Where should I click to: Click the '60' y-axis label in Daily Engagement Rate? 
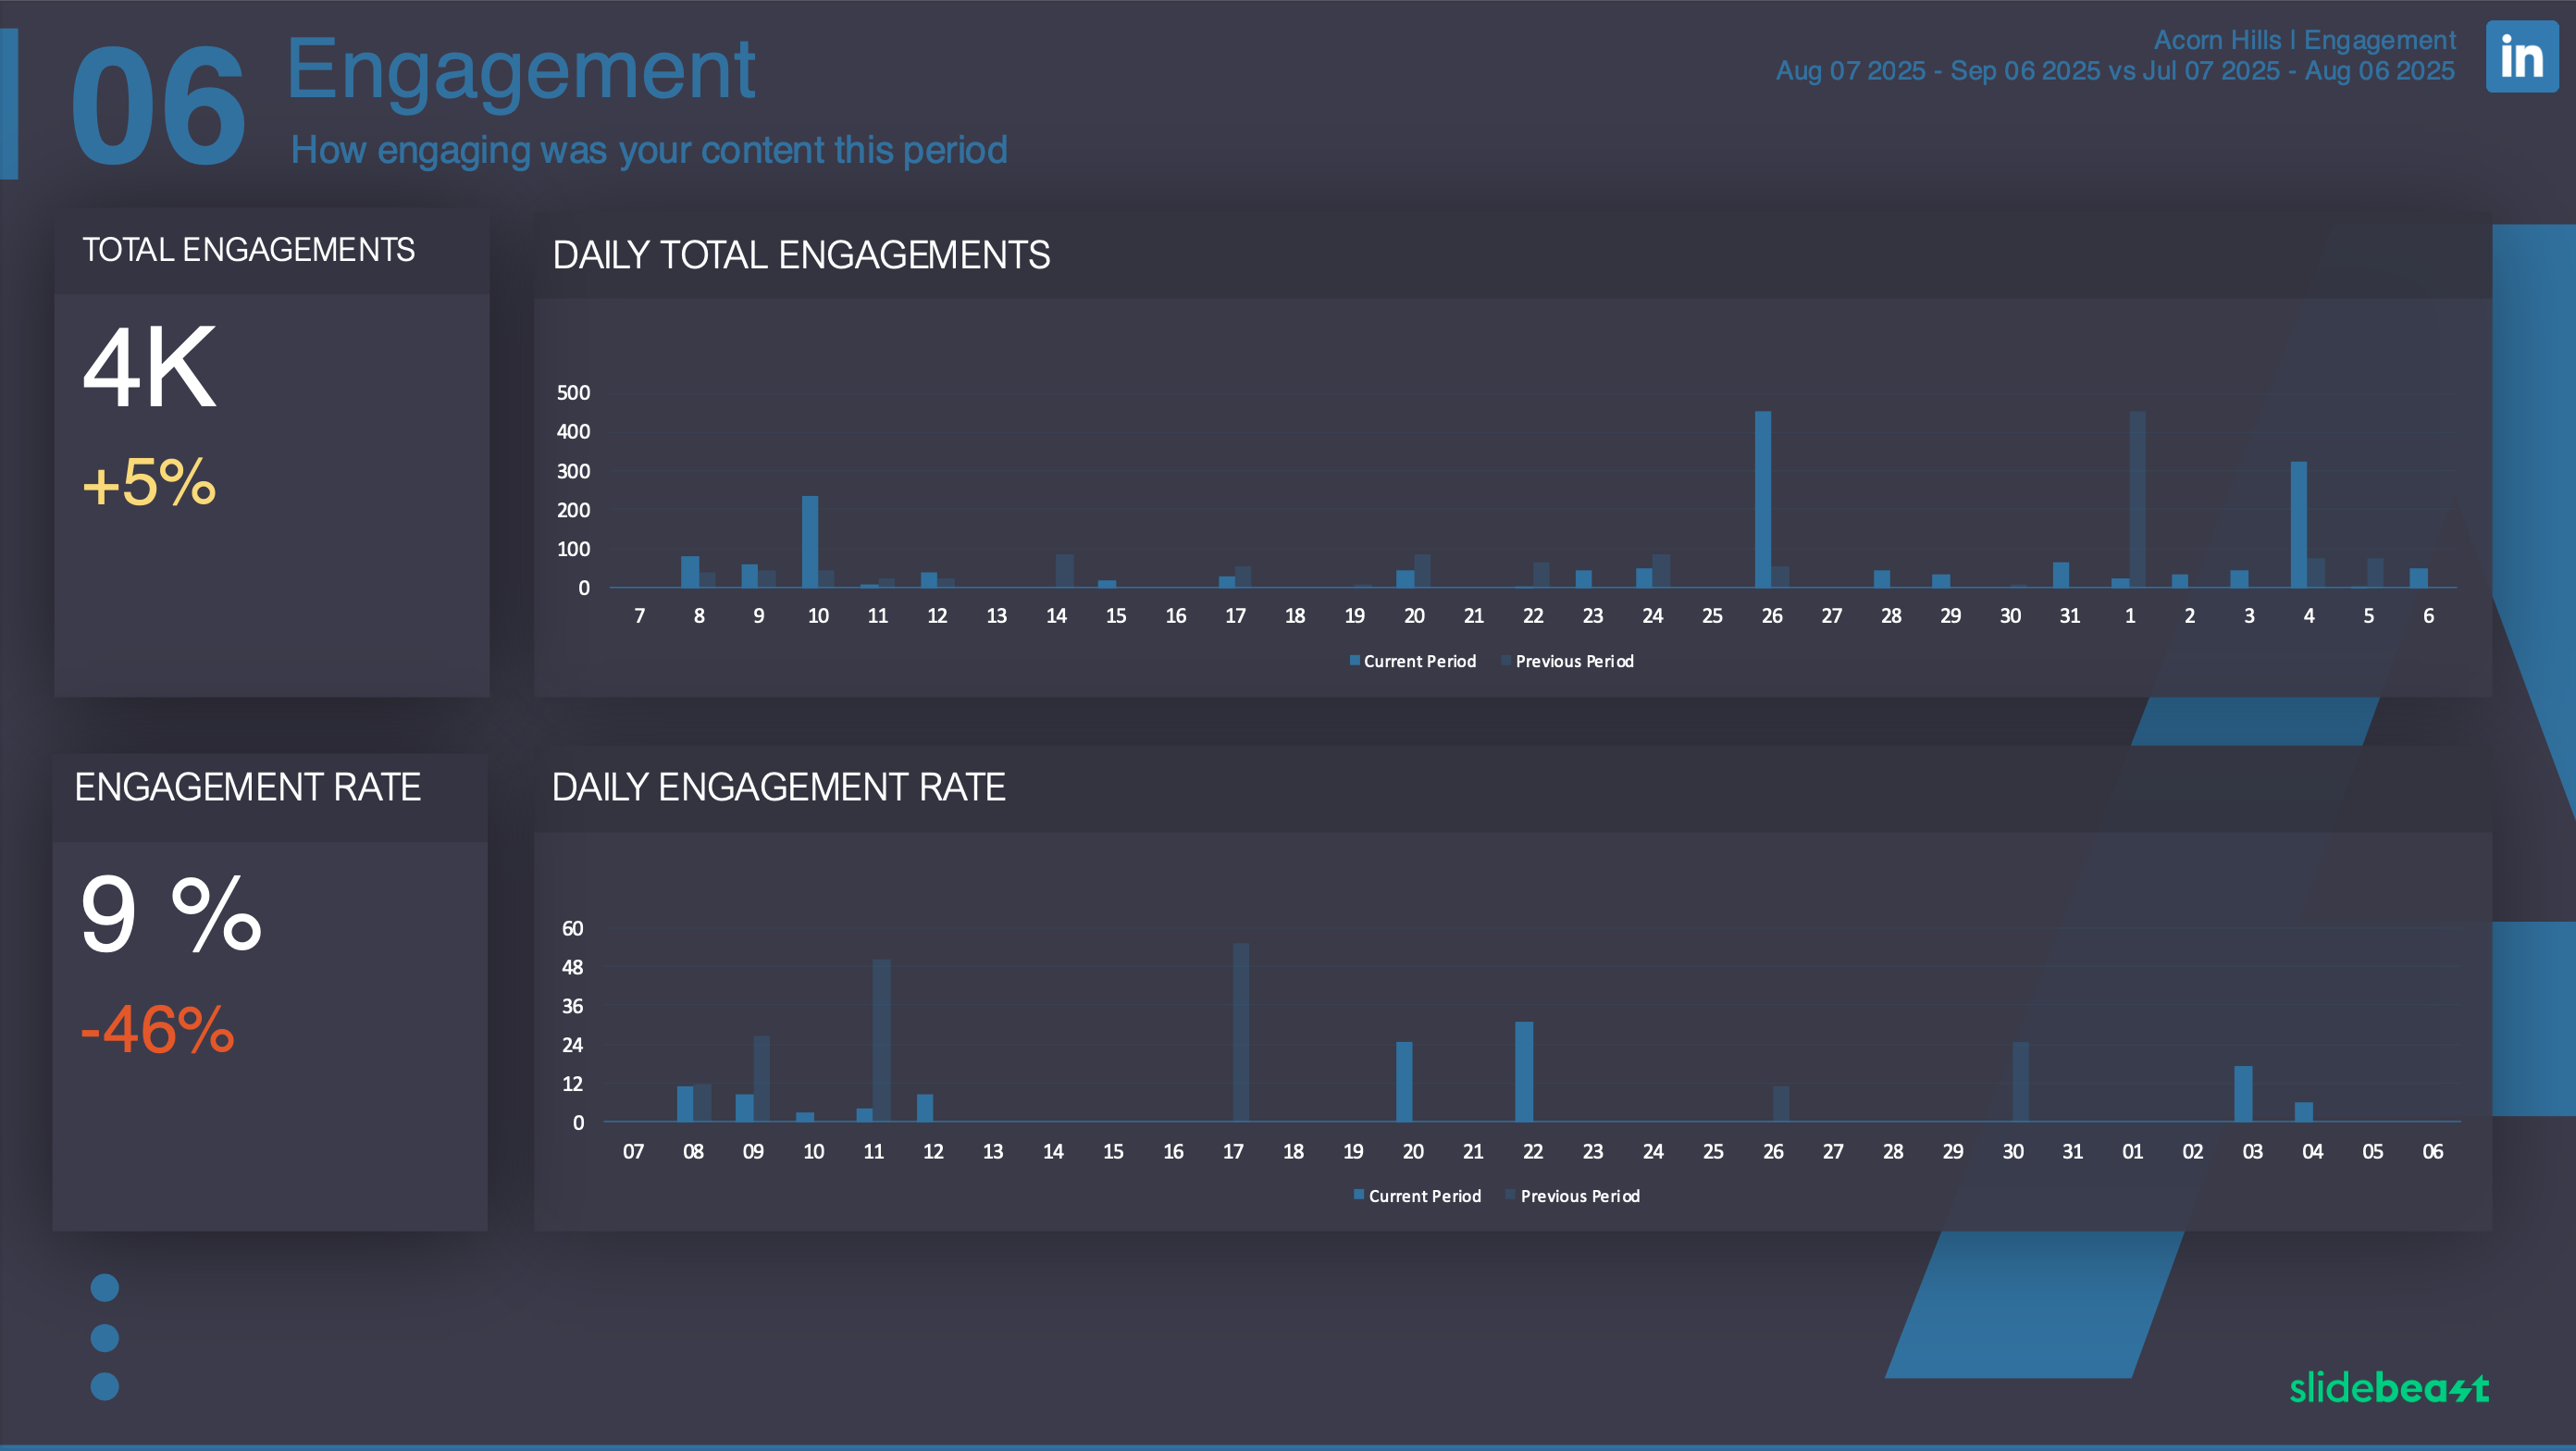pos(572,928)
